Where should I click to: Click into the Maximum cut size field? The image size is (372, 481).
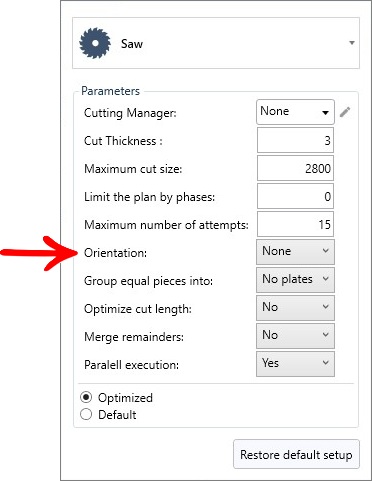click(295, 168)
